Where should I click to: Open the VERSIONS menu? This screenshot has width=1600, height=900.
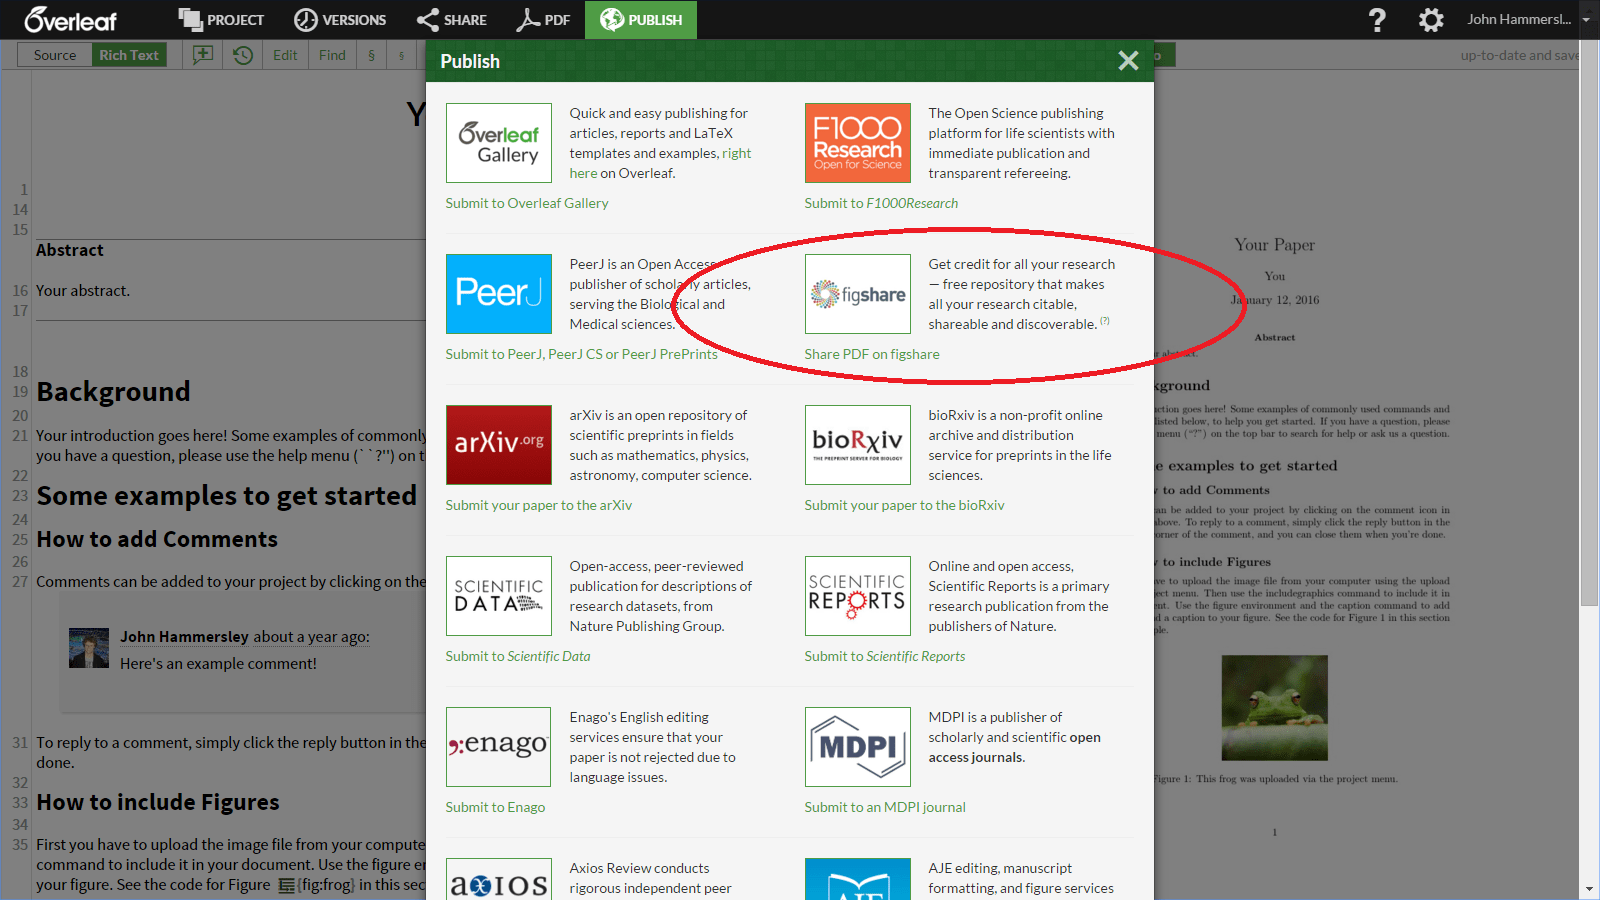tap(340, 20)
